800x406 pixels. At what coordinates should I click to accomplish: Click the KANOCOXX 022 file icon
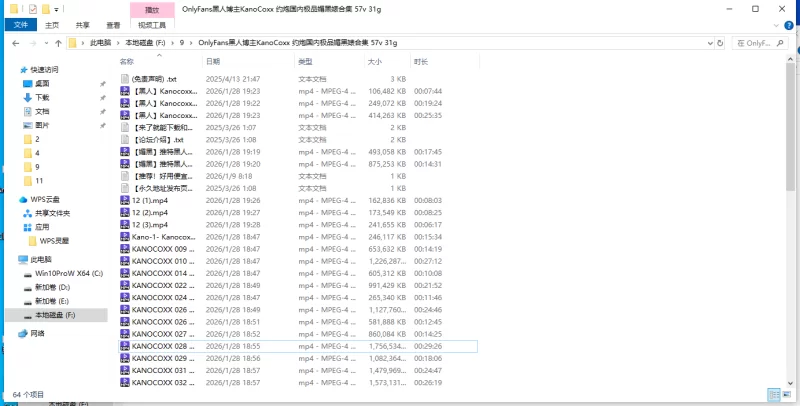pos(125,286)
